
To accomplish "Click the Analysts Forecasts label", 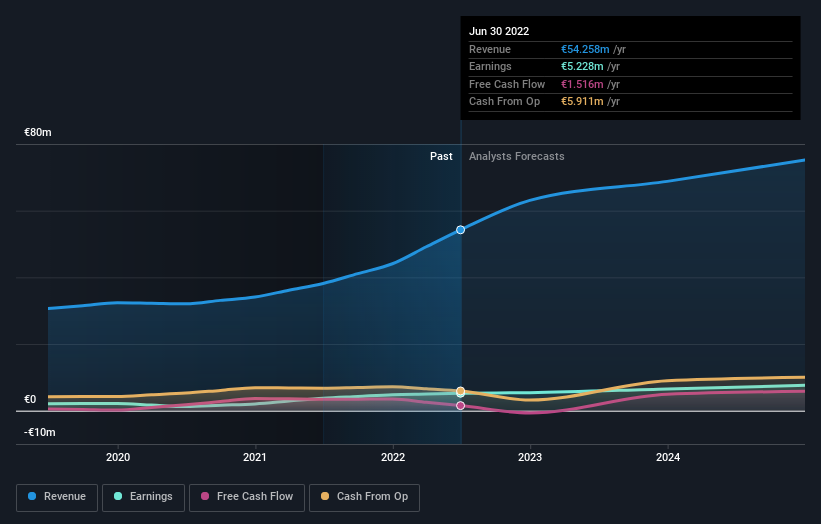I will (x=516, y=156).
